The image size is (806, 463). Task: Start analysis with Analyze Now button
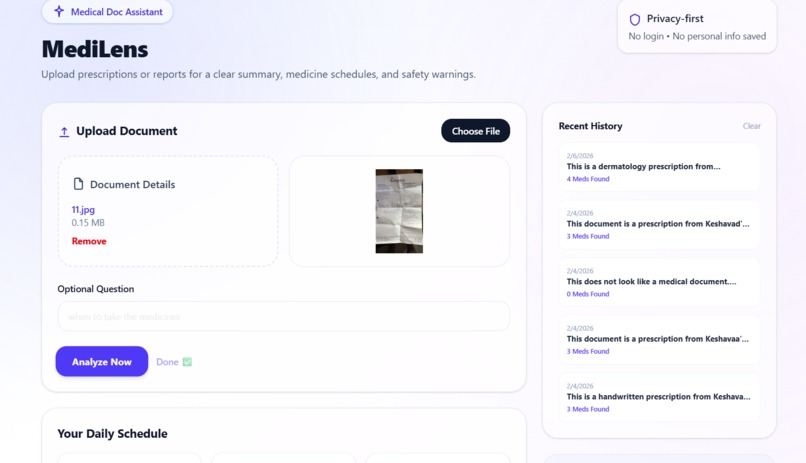(102, 361)
